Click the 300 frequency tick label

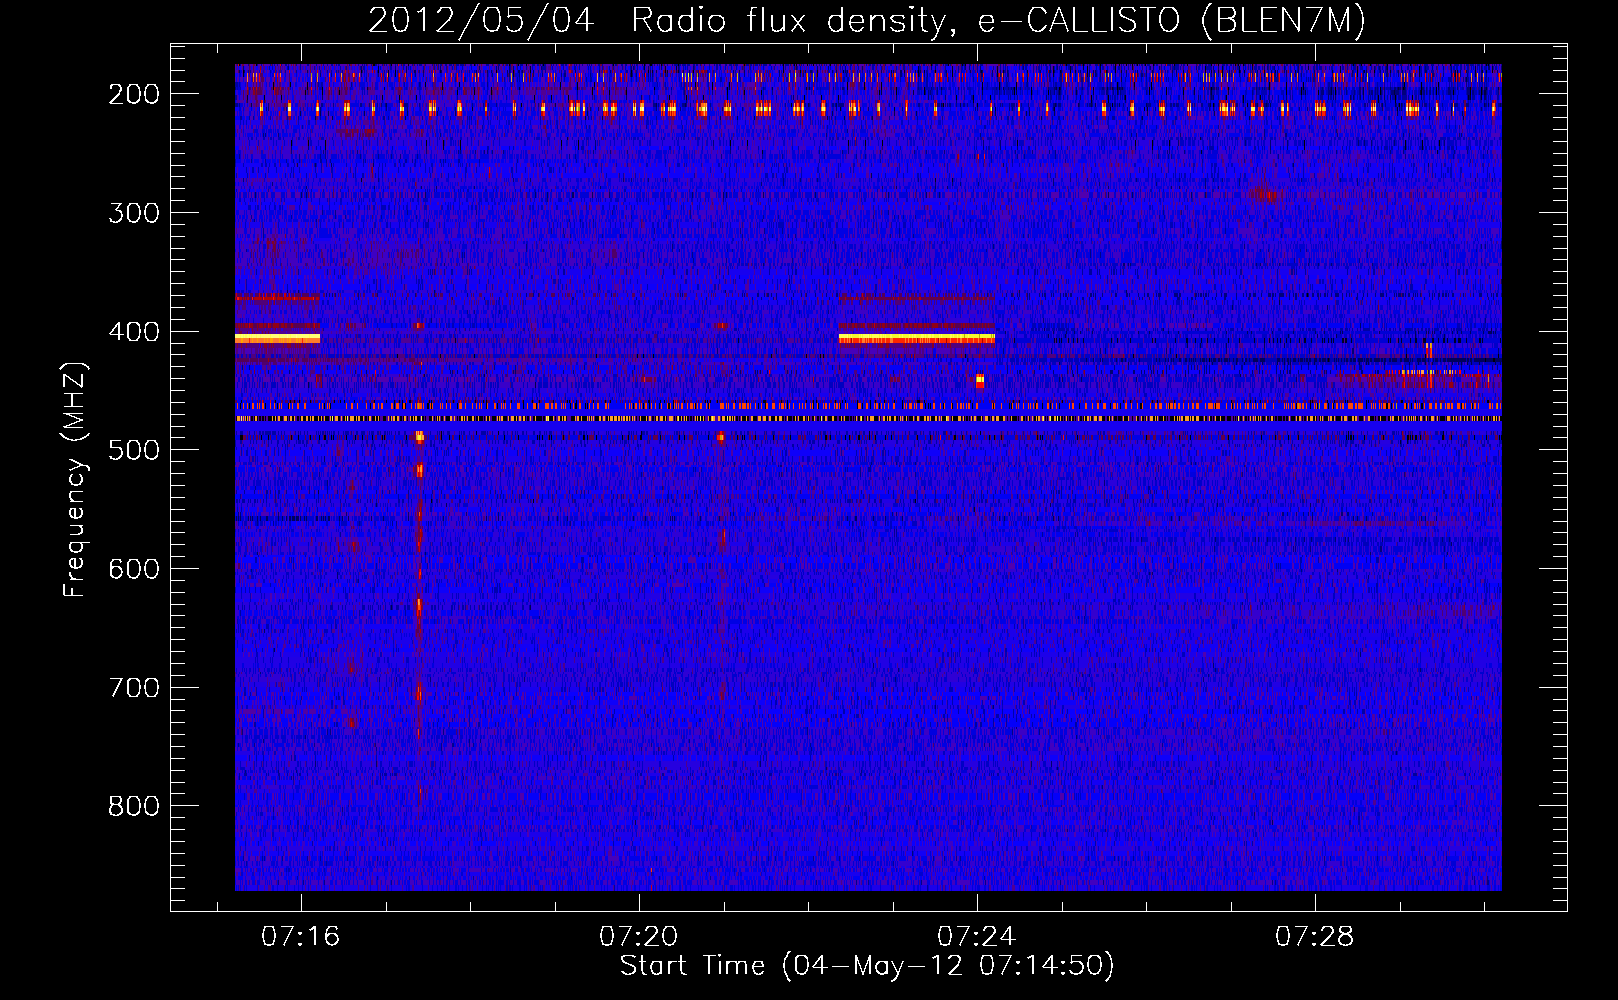[x=134, y=213]
